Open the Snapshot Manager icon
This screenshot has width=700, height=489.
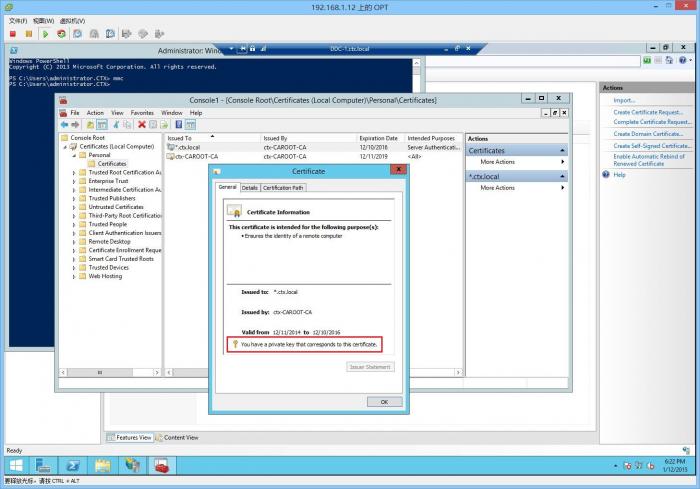110,34
